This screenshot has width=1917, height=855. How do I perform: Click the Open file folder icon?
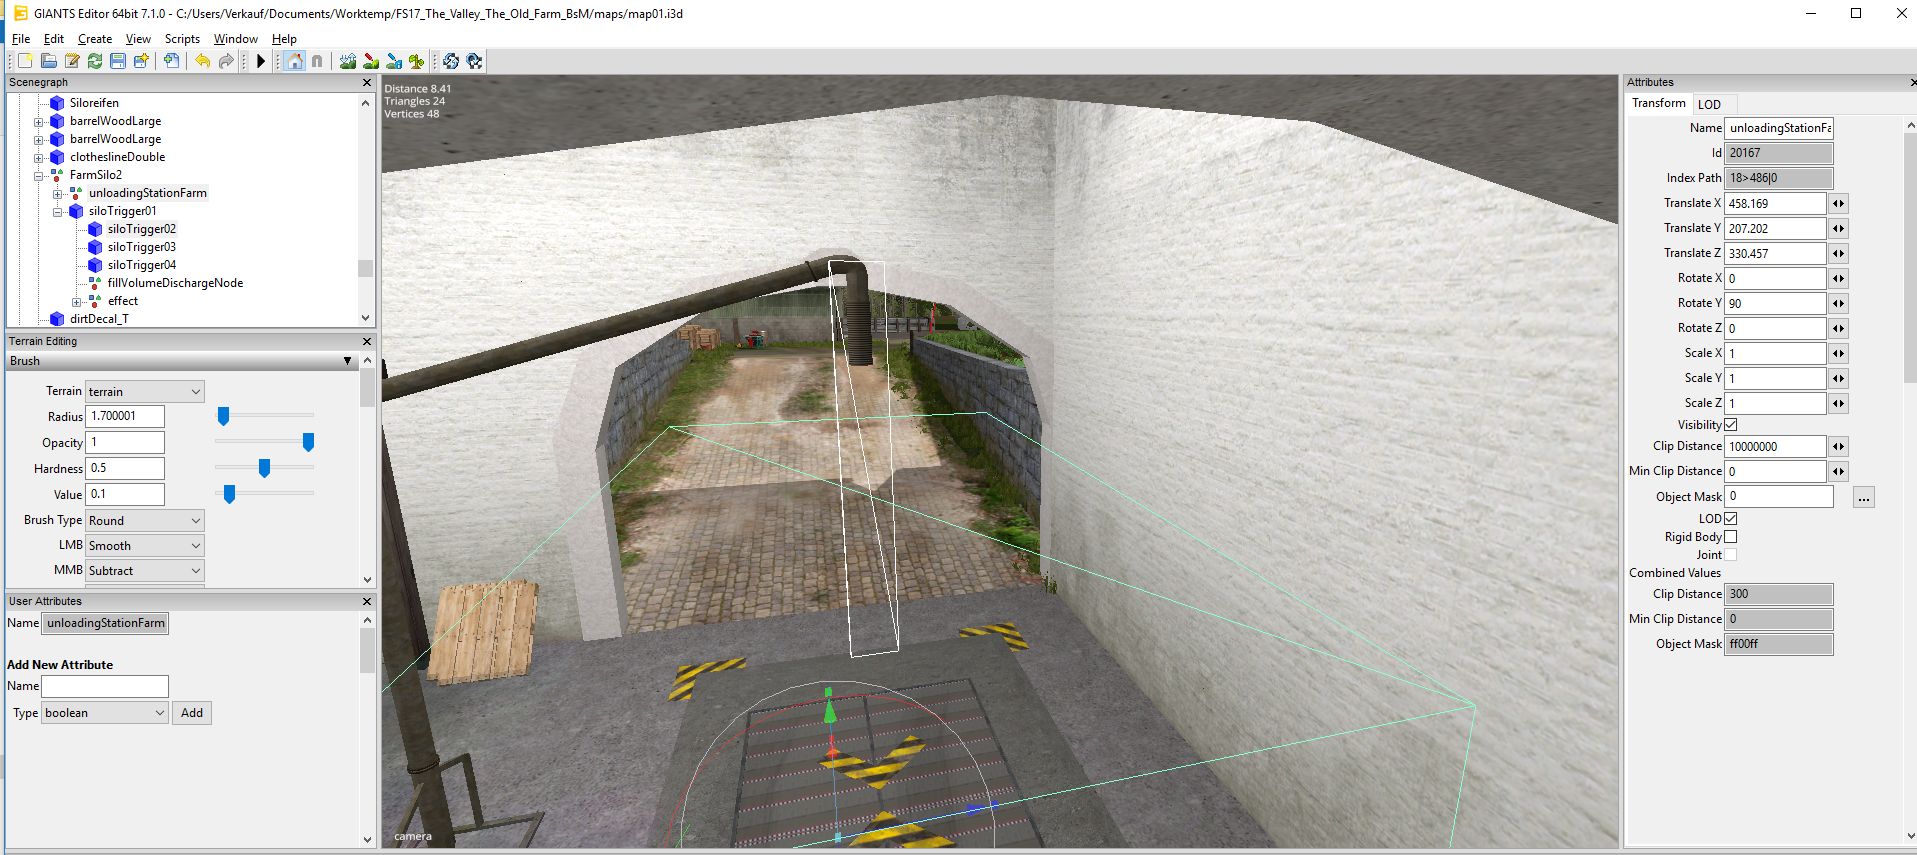pos(48,61)
